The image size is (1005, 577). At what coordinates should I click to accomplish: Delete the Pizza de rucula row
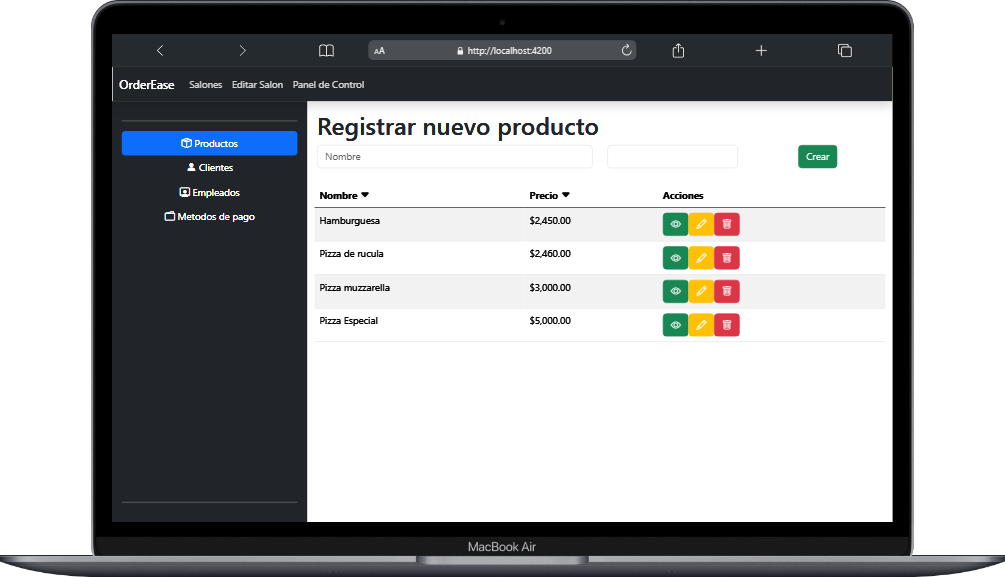click(727, 258)
